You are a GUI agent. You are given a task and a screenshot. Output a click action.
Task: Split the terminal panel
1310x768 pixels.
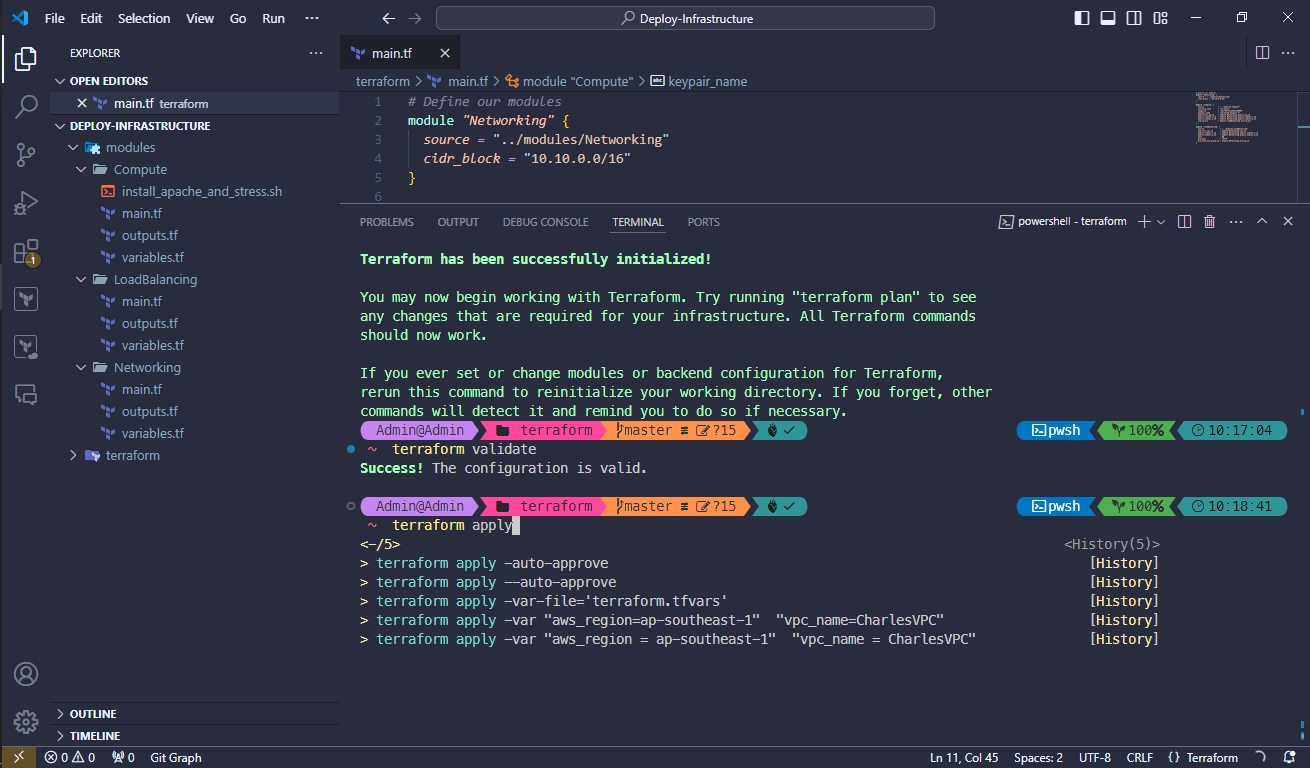(x=1184, y=222)
